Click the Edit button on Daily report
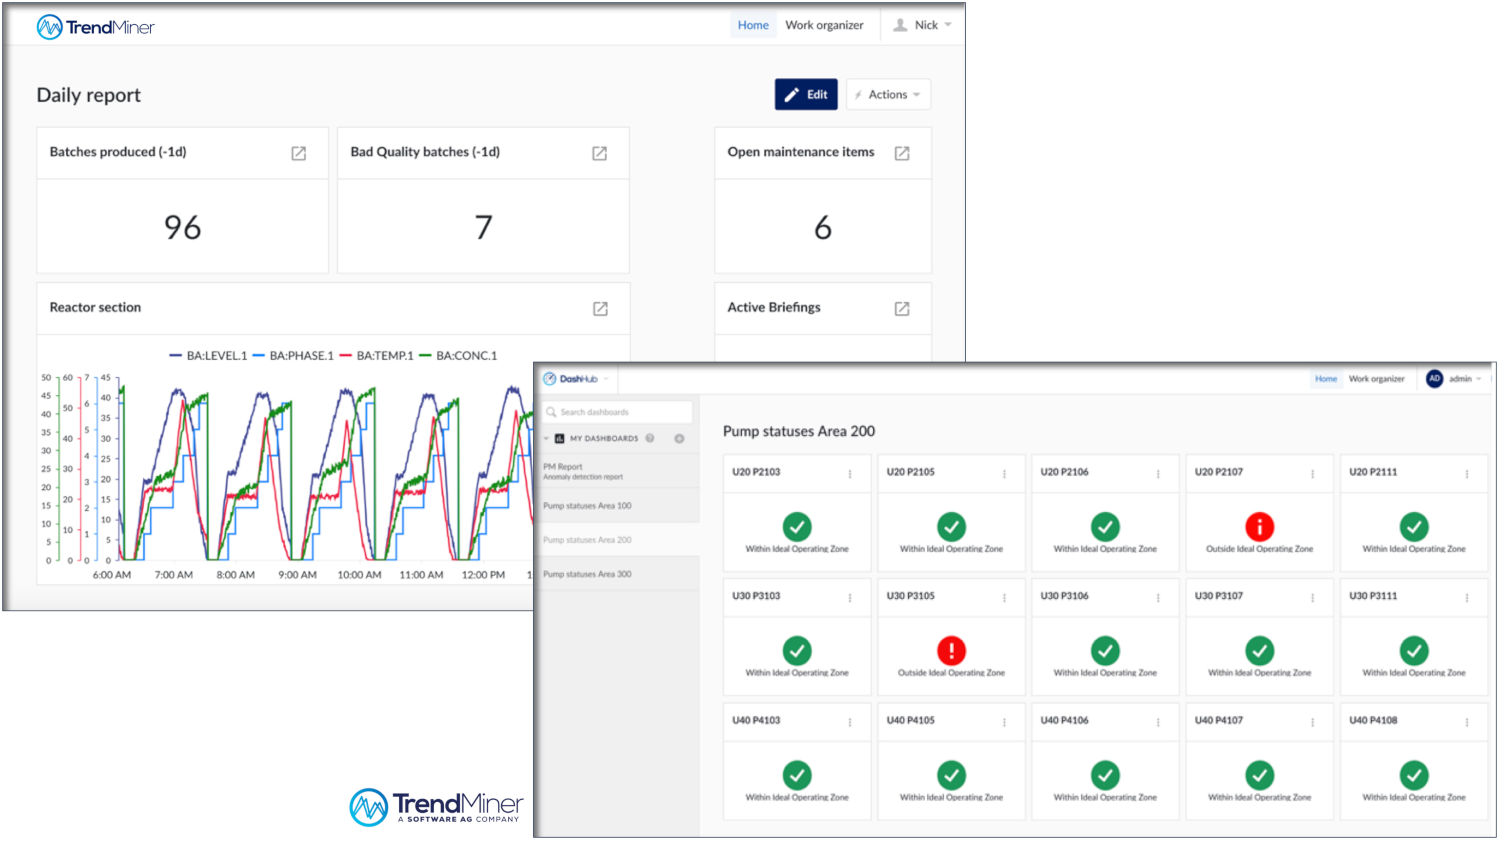 click(806, 94)
